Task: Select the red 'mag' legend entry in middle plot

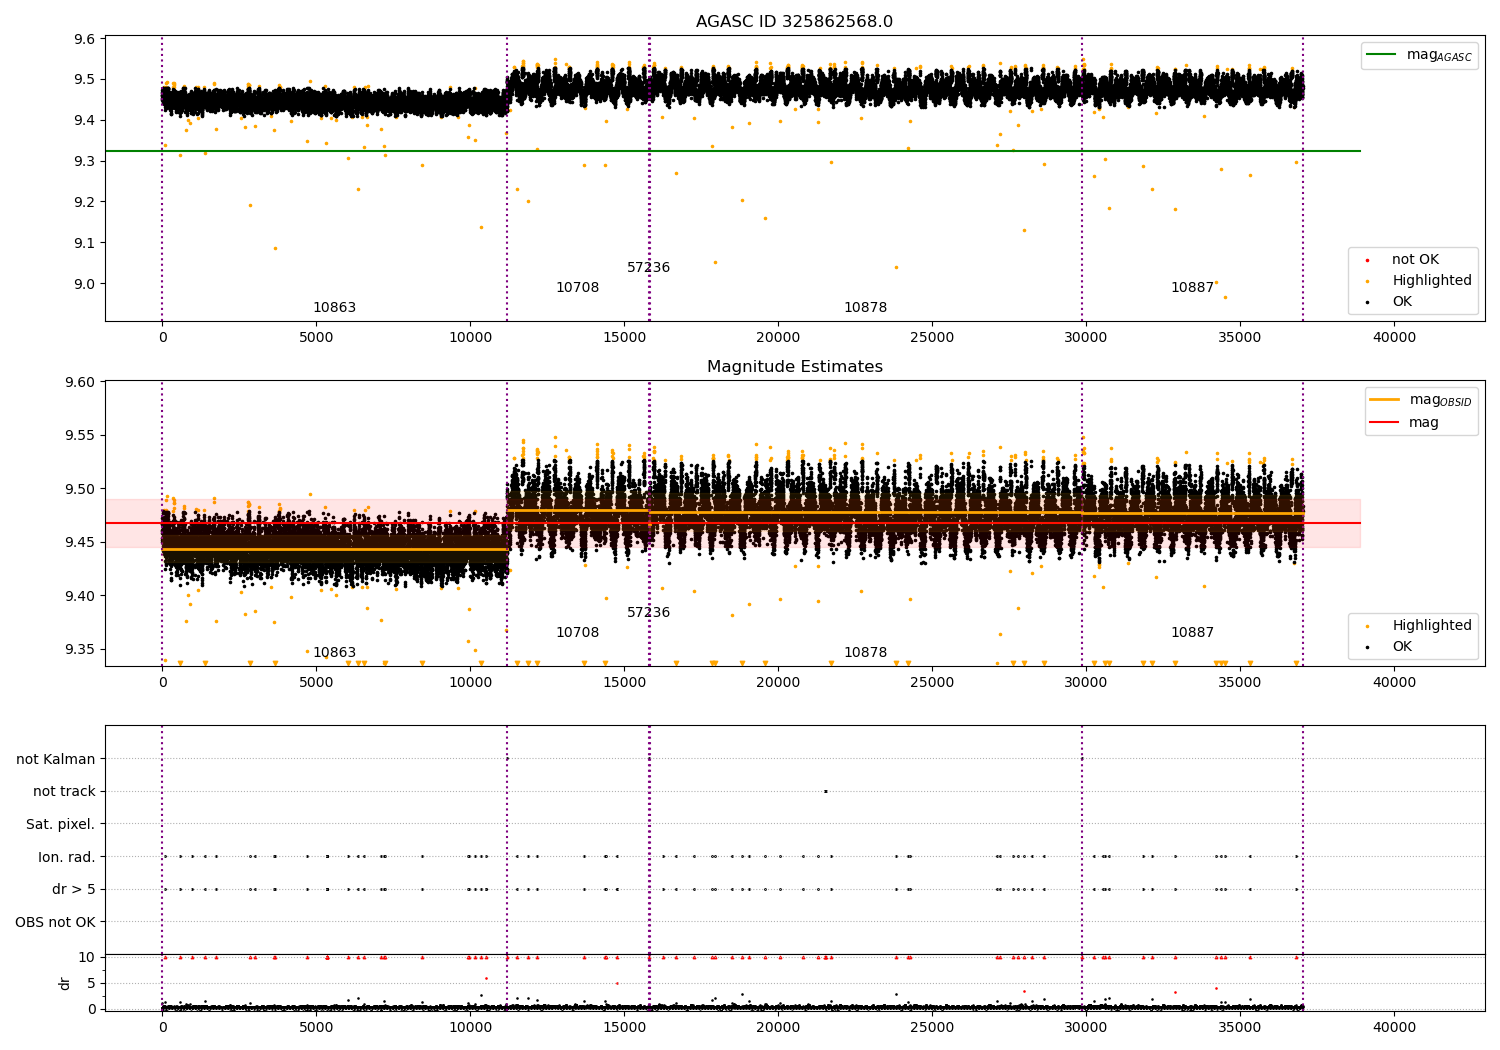Action: [x=1405, y=423]
